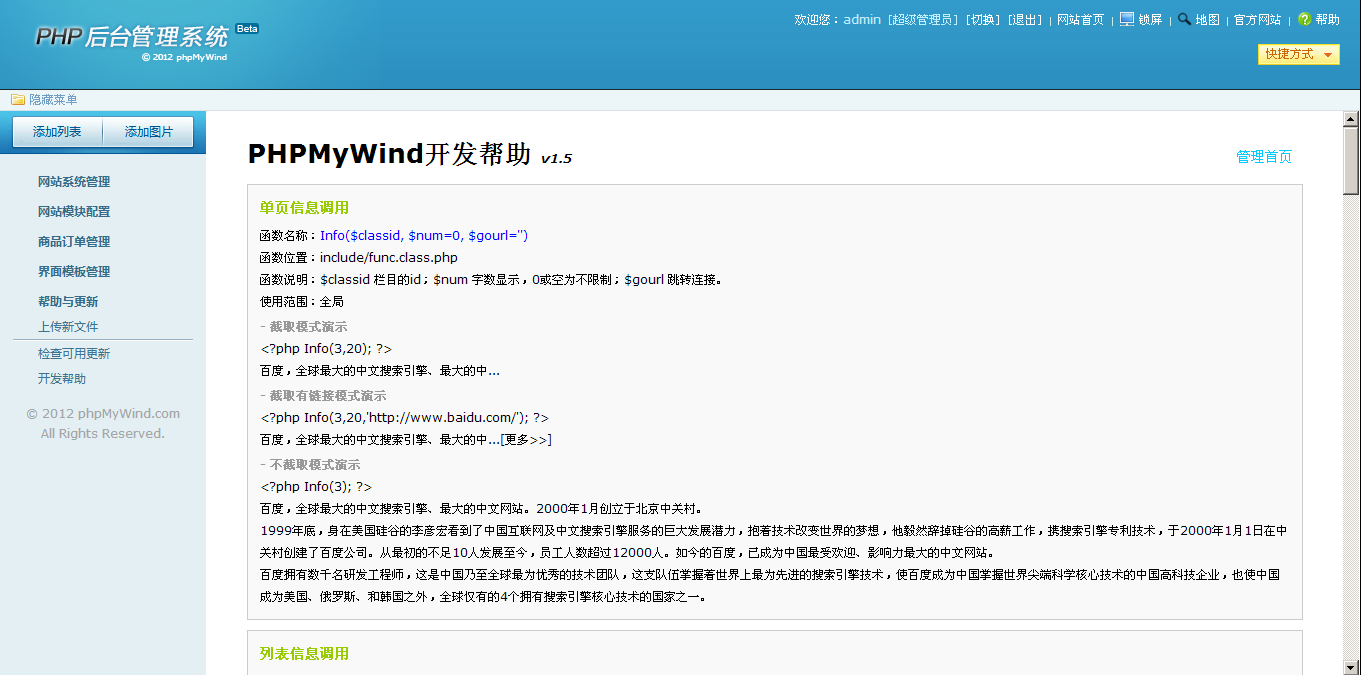This screenshot has width=1361, height=675.
Task: Open the 网站首页 link
Action: pos(1081,19)
